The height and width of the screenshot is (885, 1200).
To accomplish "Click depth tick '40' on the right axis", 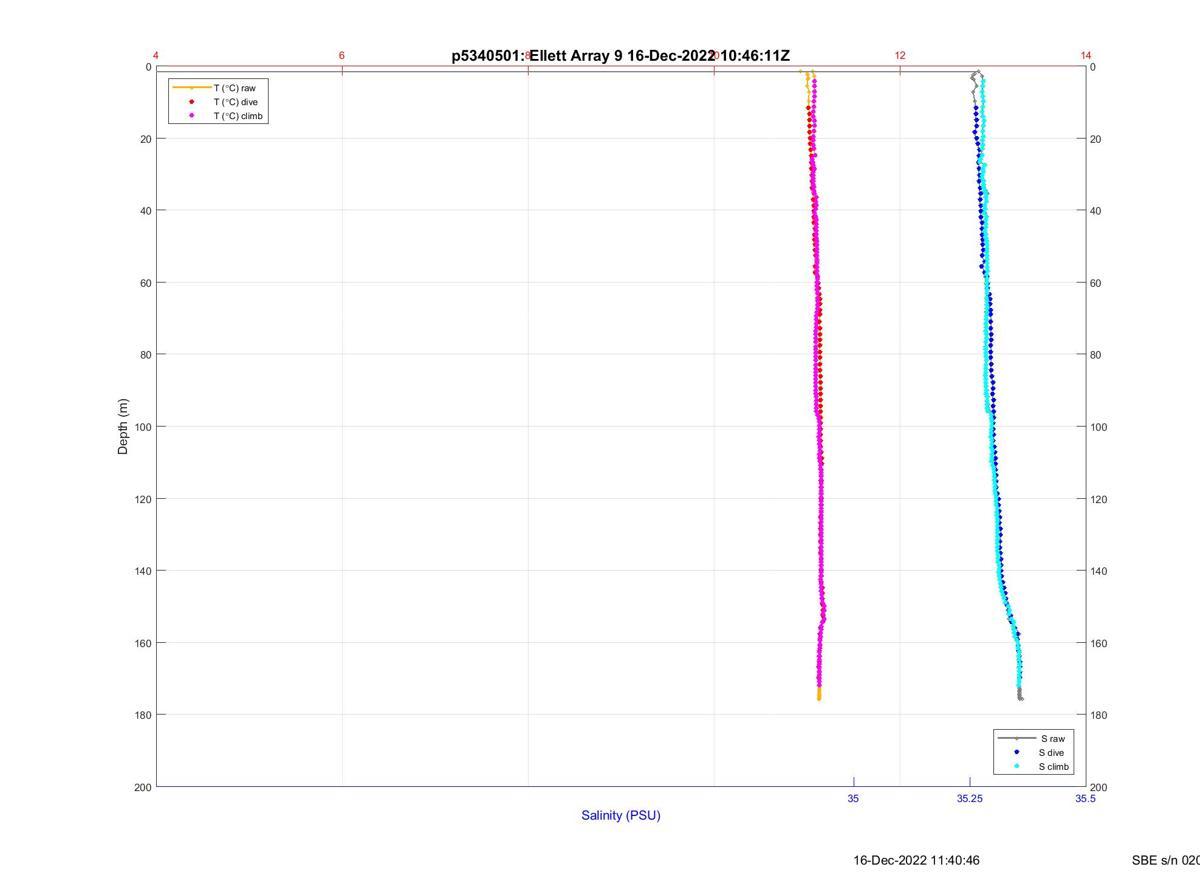I will tap(1097, 211).
